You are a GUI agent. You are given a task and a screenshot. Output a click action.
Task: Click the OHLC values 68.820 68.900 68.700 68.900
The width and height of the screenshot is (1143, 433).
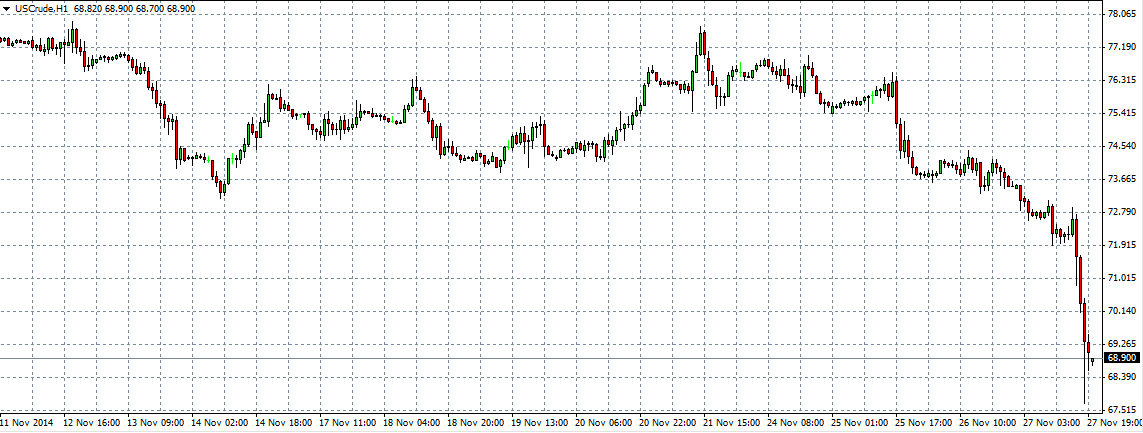pos(134,8)
